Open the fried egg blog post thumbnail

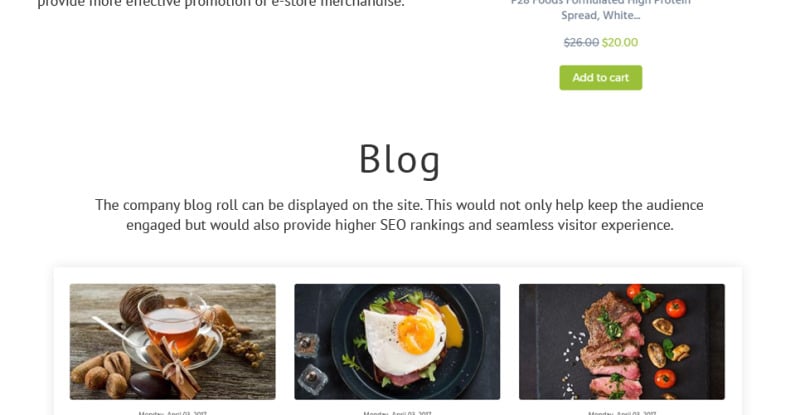point(397,341)
